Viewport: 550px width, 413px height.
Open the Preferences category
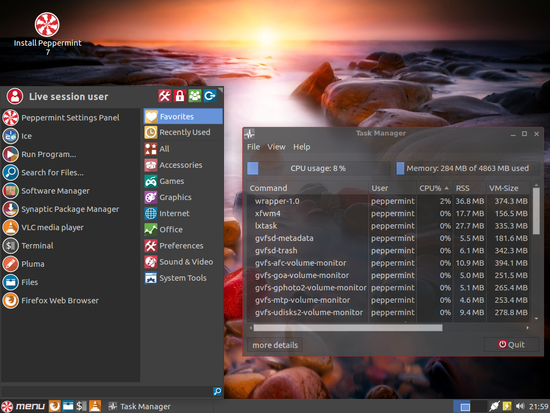click(x=183, y=246)
